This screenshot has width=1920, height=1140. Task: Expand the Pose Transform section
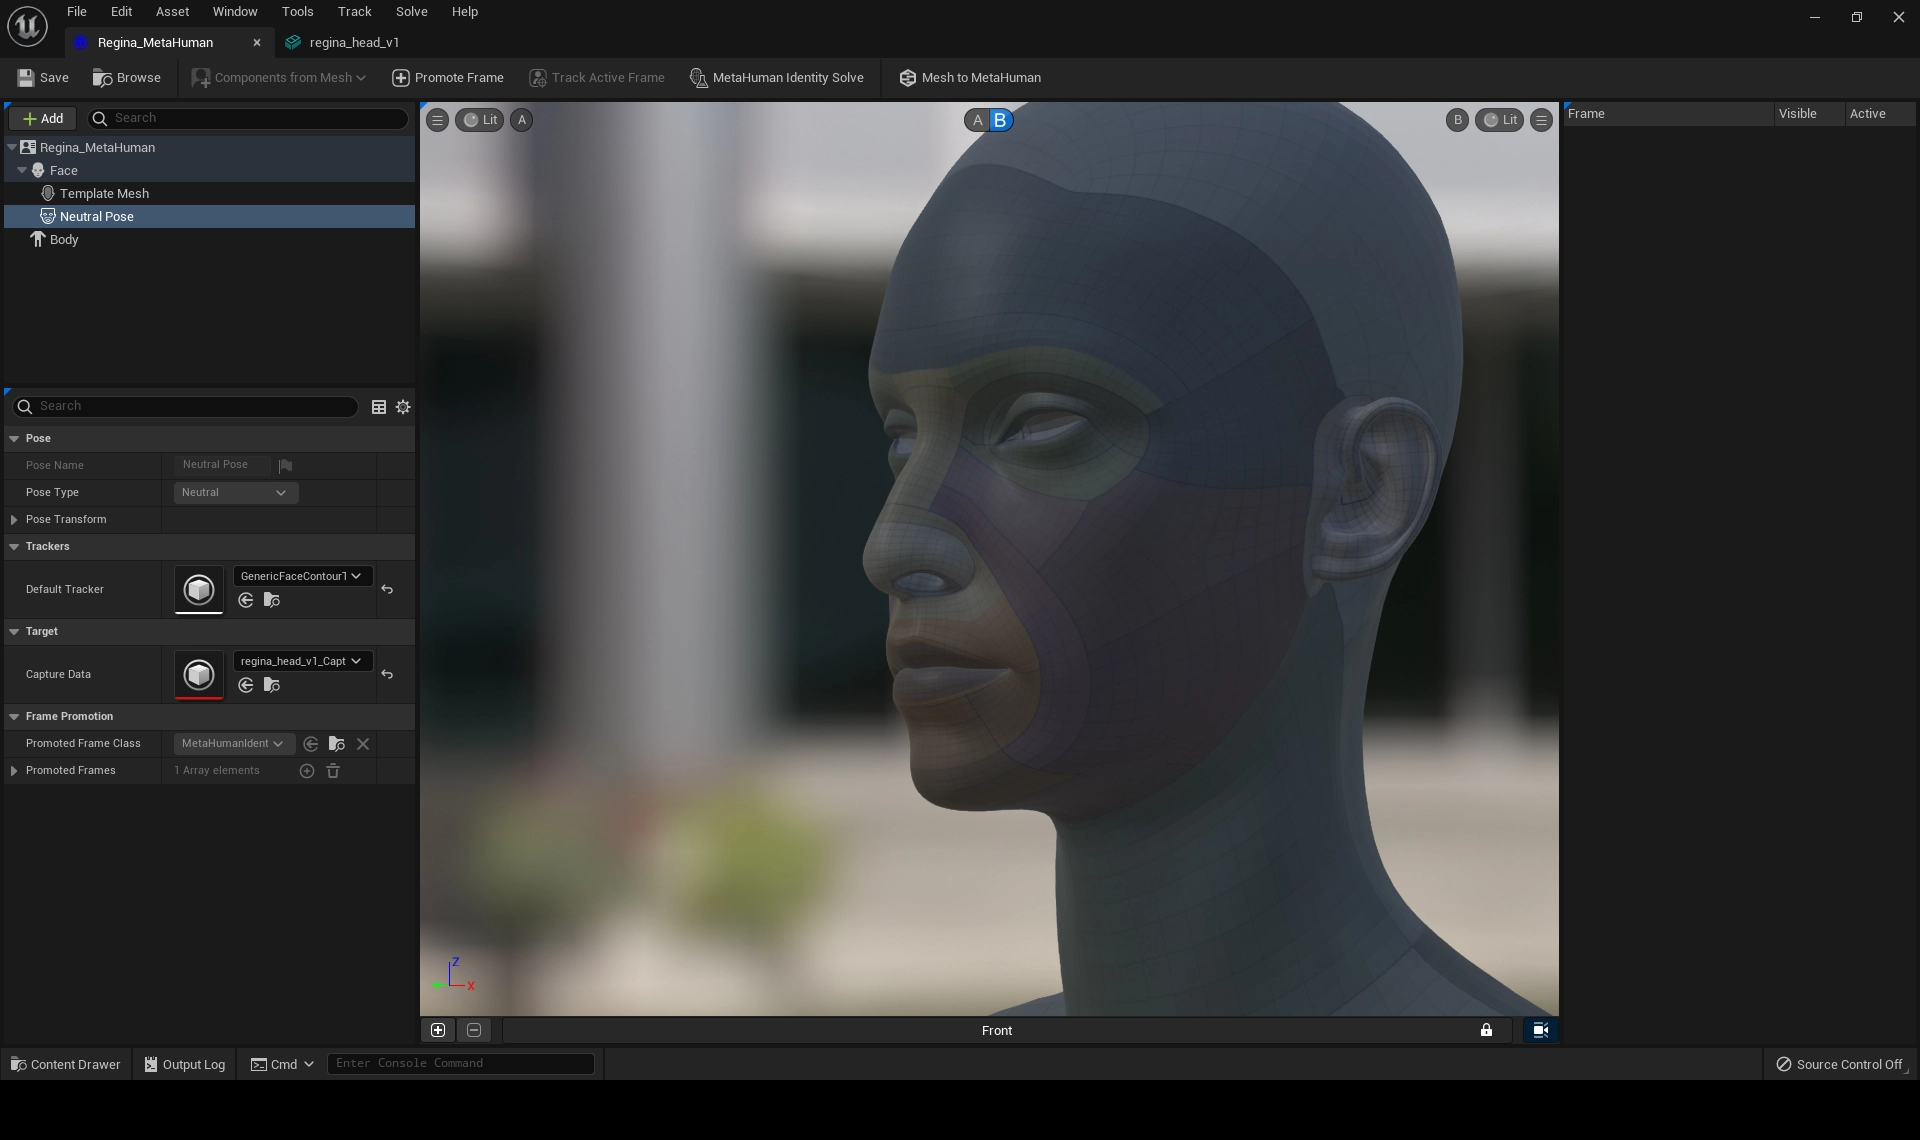click(14, 520)
